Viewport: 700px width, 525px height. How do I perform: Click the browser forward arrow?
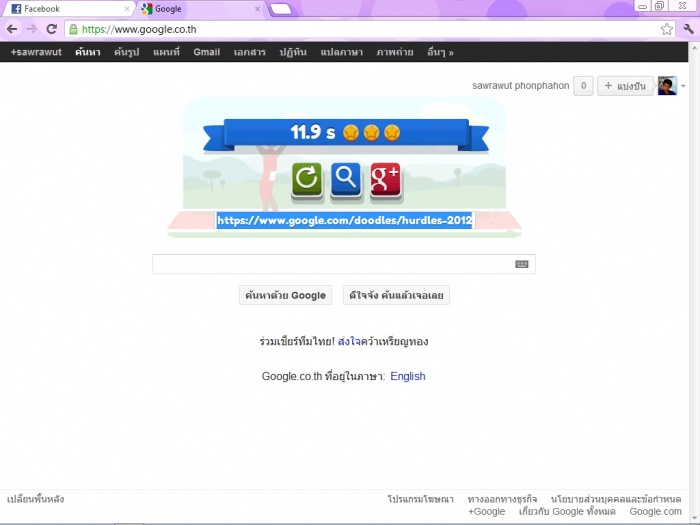(32, 29)
